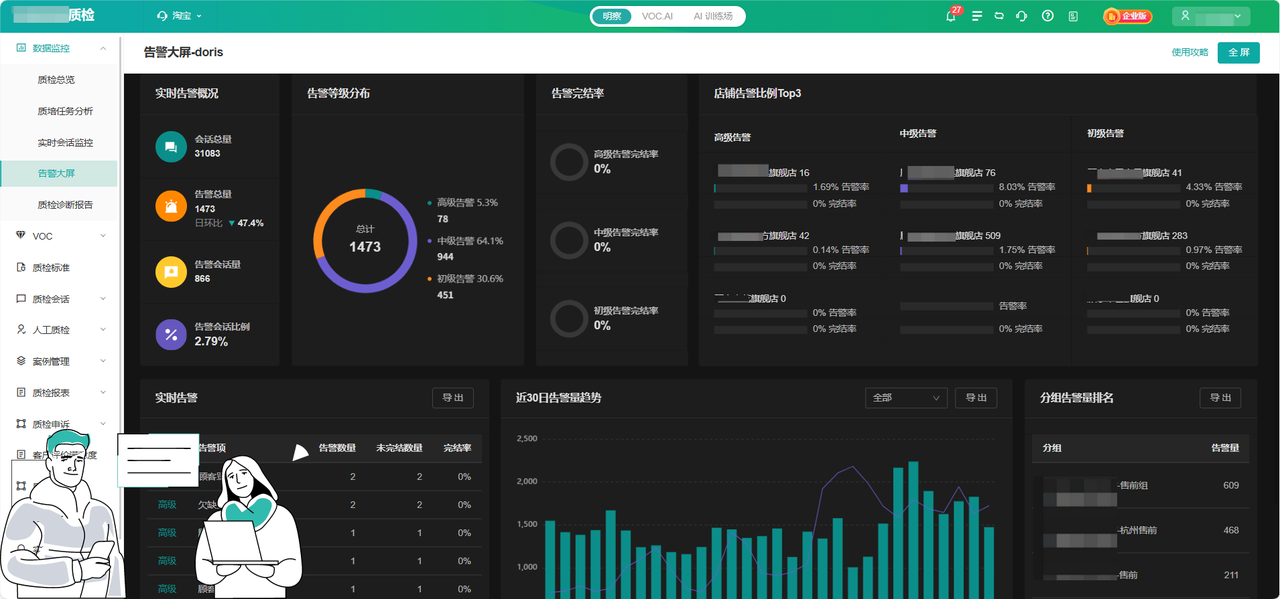Click the orange 告警总量 alarm icon

pyautogui.click(x=171, y=206)
